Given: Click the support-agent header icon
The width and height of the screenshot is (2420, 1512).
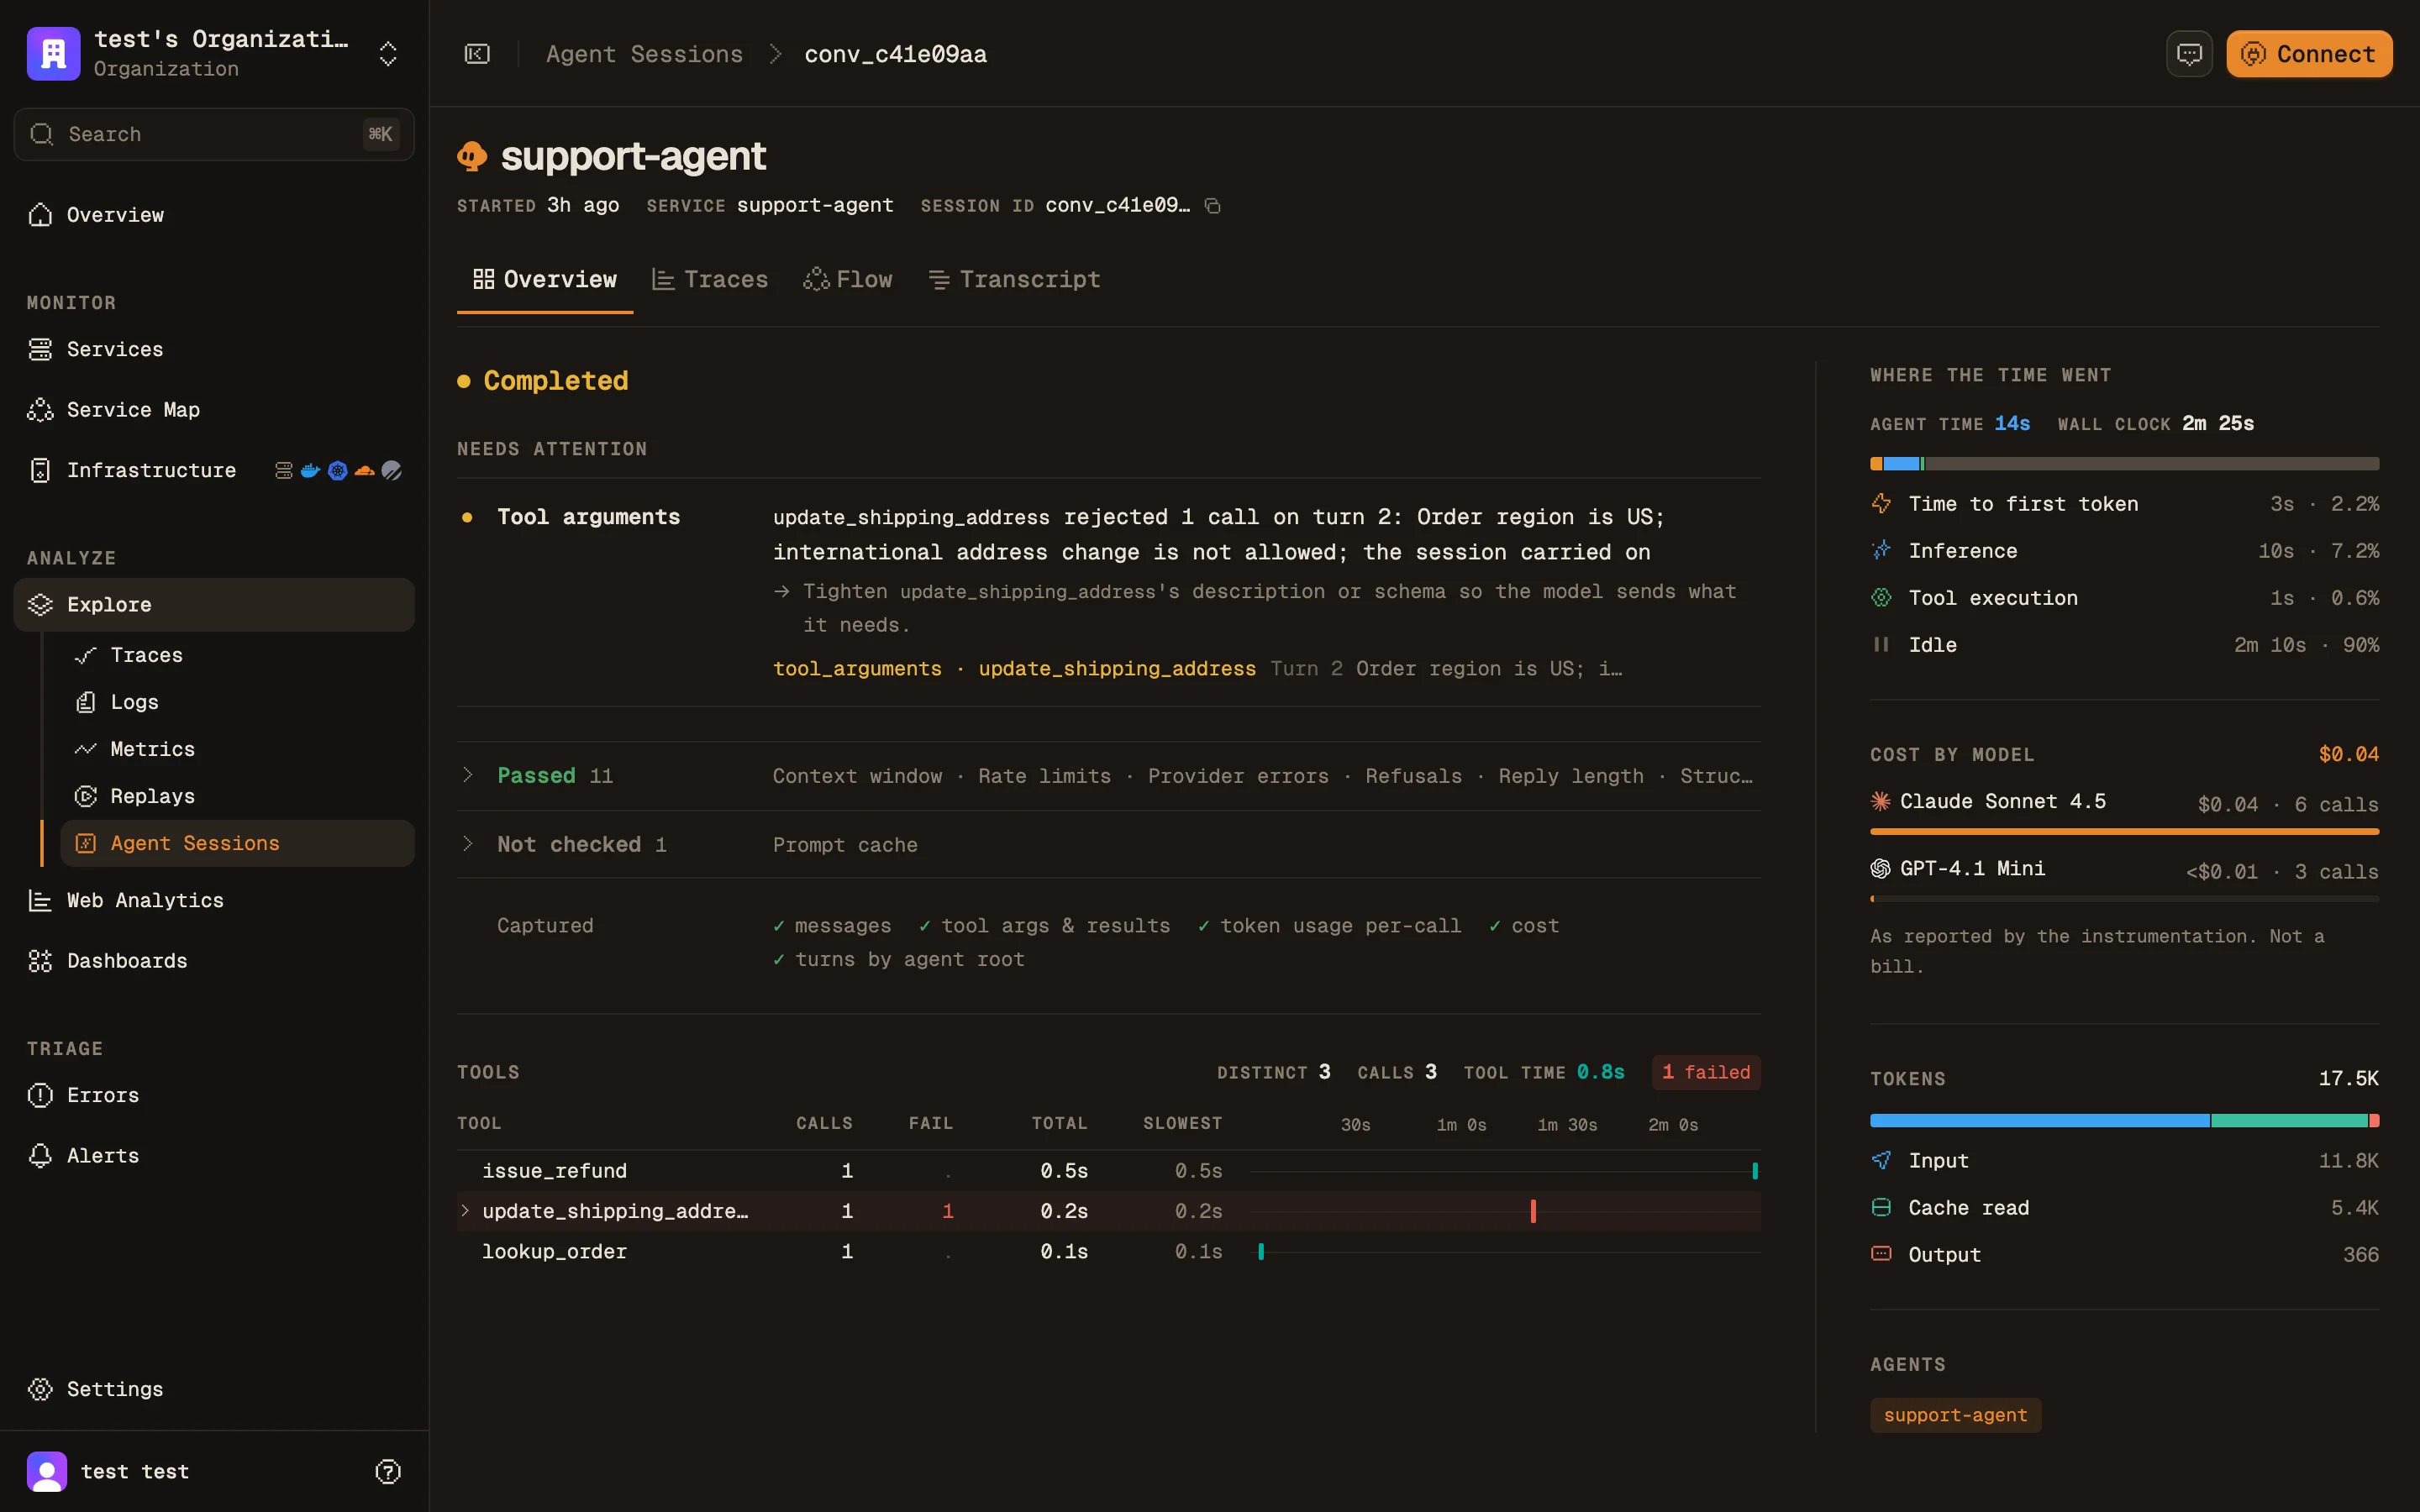Looking at the screenshot, I should (472, 156).
